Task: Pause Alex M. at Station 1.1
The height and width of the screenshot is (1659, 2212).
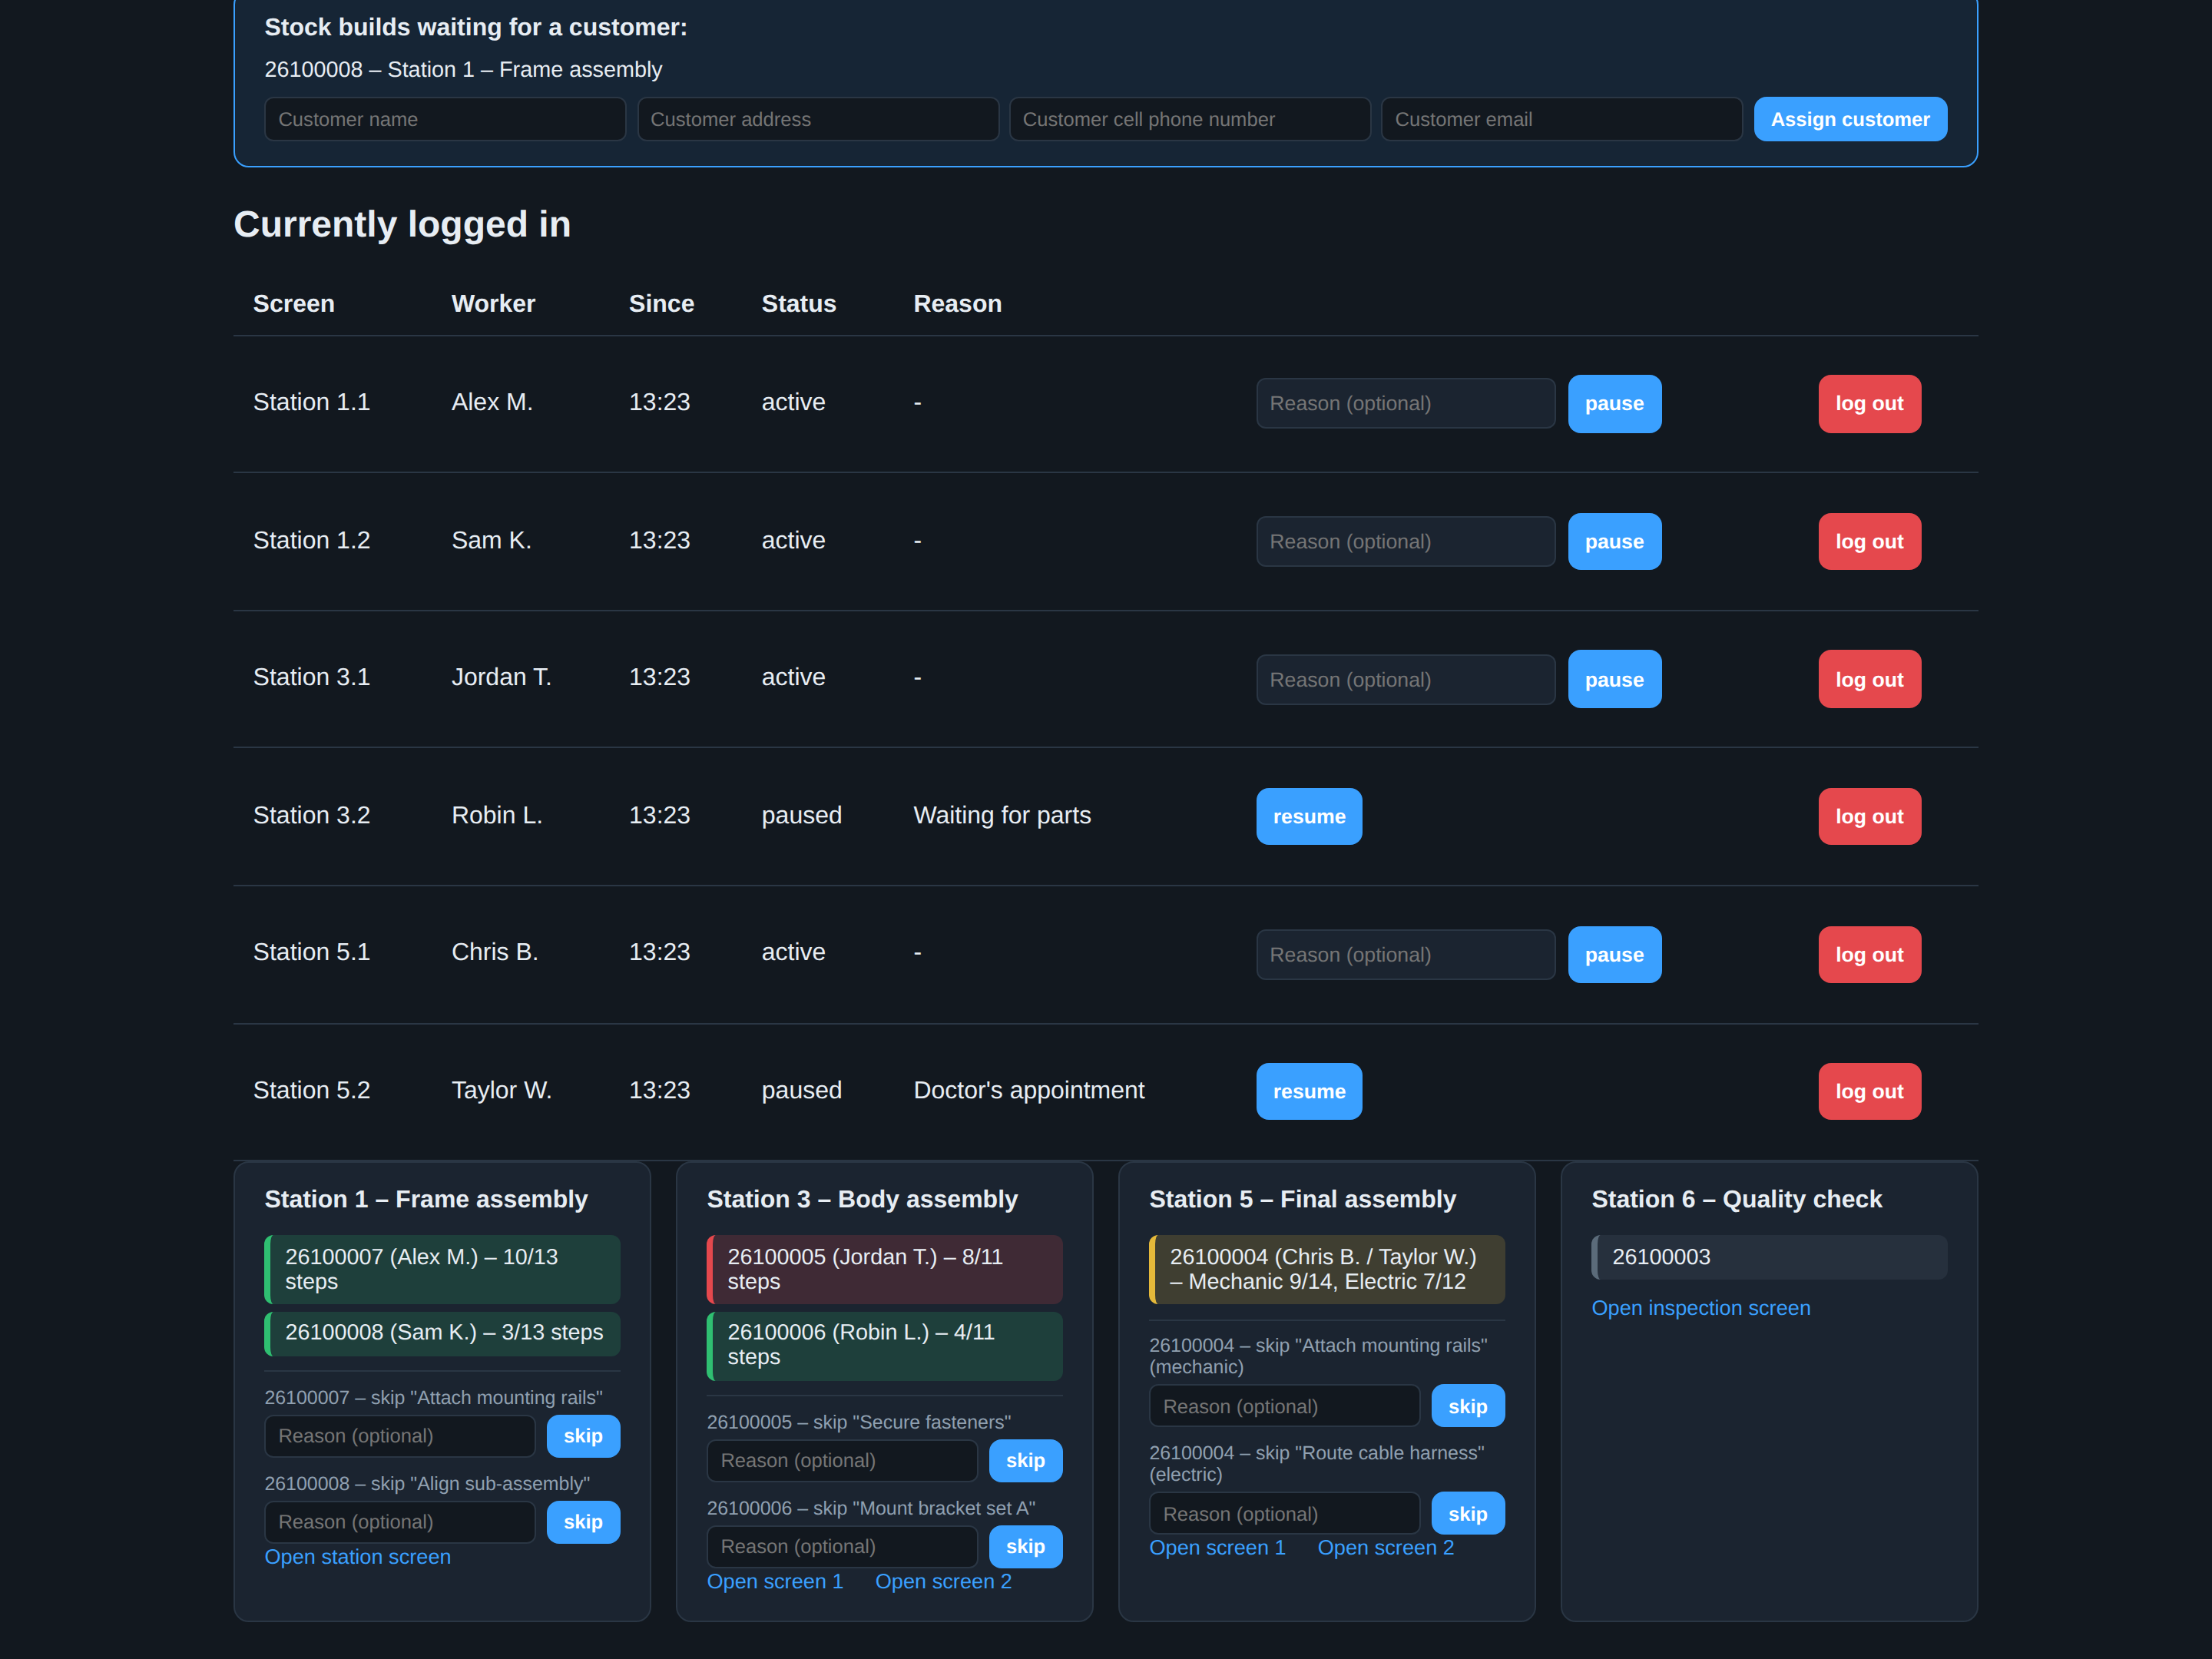Action: (1614, 404)
